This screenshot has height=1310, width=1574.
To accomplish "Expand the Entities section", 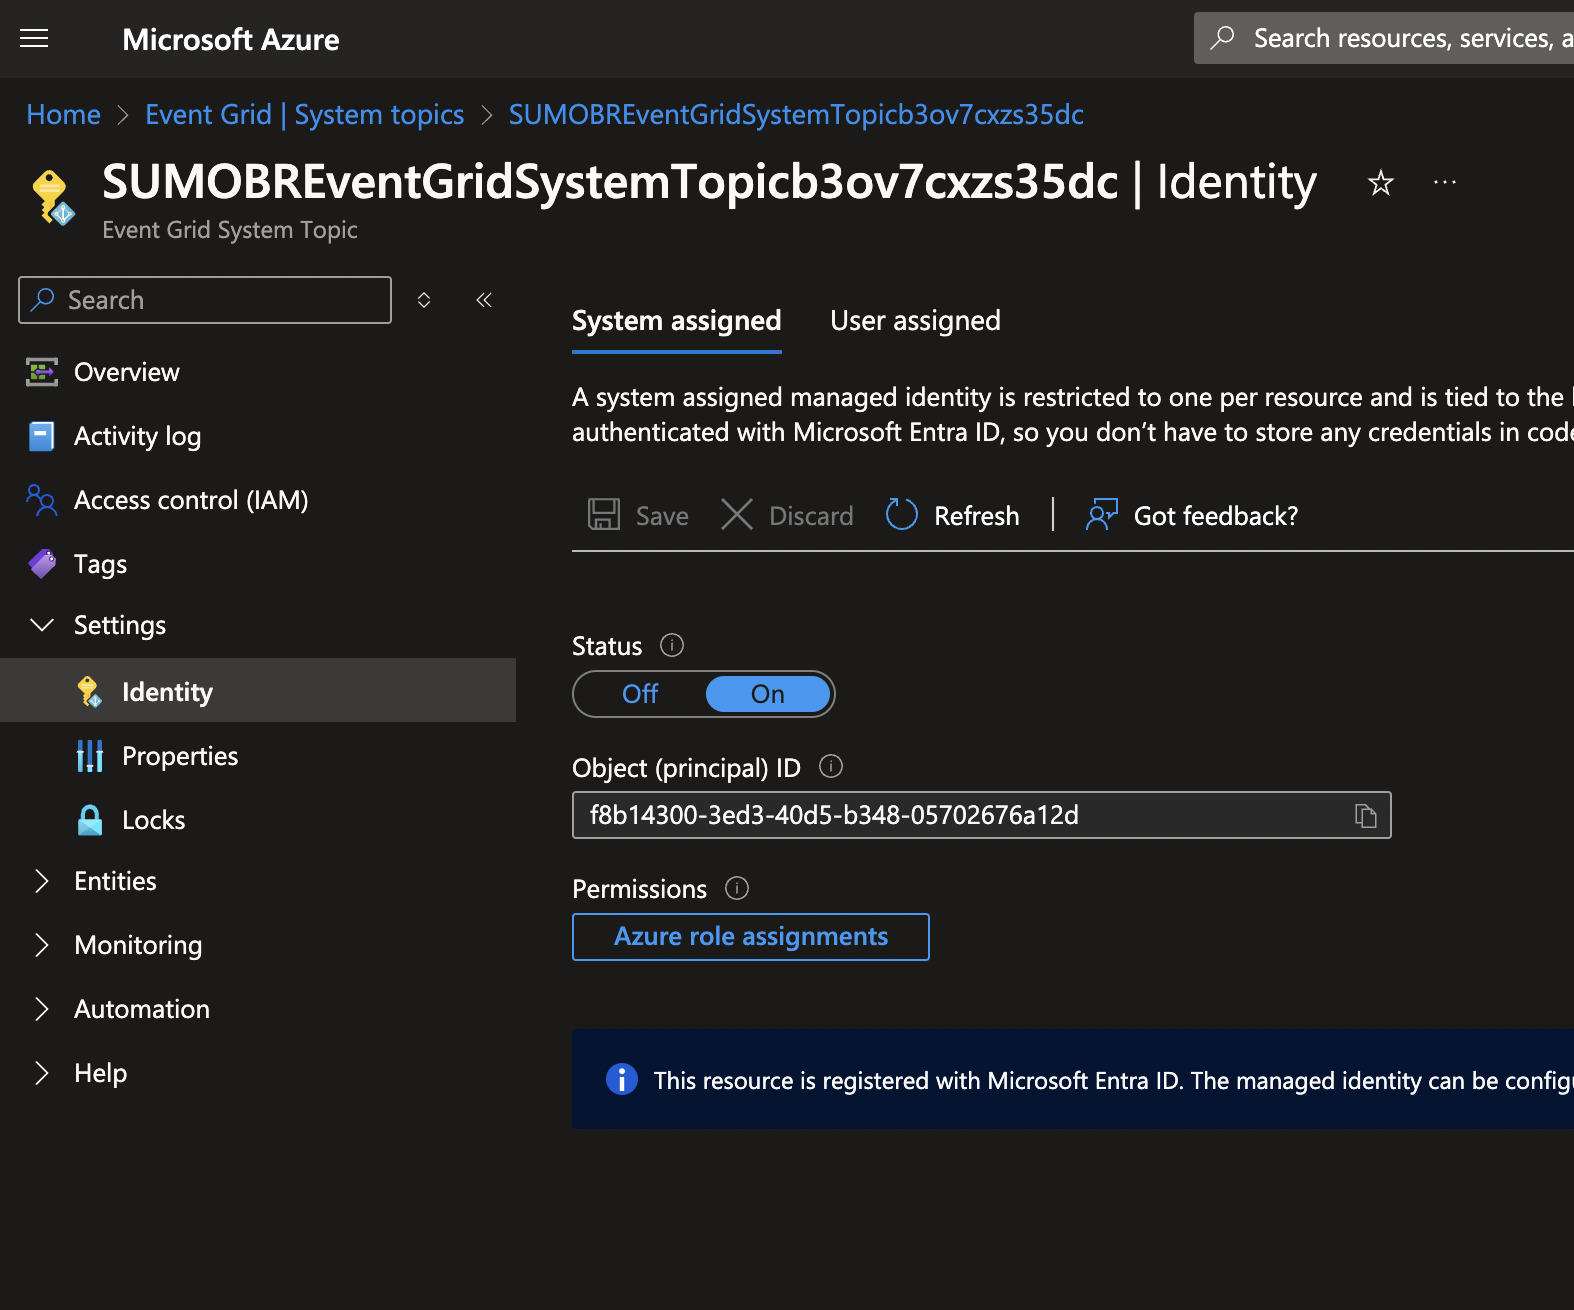I will tap(42, 881).
